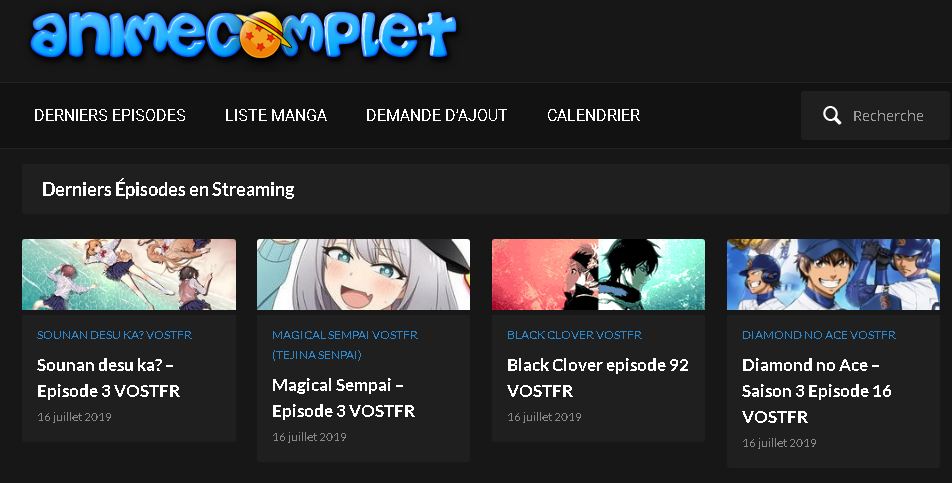Watch Black Clover episode 92 VOSTFR title
The height and width of the screenshot is (483, 952).
pyautogui.click(x=597, y=378)
